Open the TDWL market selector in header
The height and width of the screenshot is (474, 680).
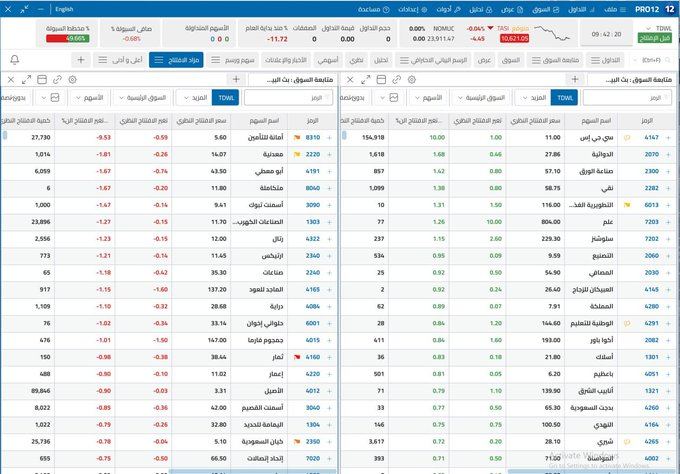click(657, 29)
